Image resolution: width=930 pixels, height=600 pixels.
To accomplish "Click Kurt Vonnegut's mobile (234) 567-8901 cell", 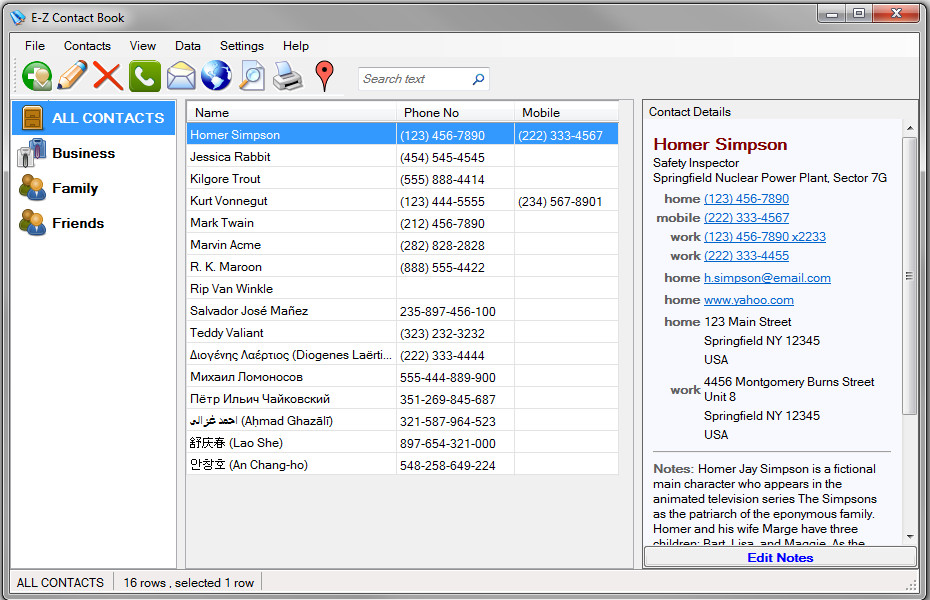I will [566, 201].
